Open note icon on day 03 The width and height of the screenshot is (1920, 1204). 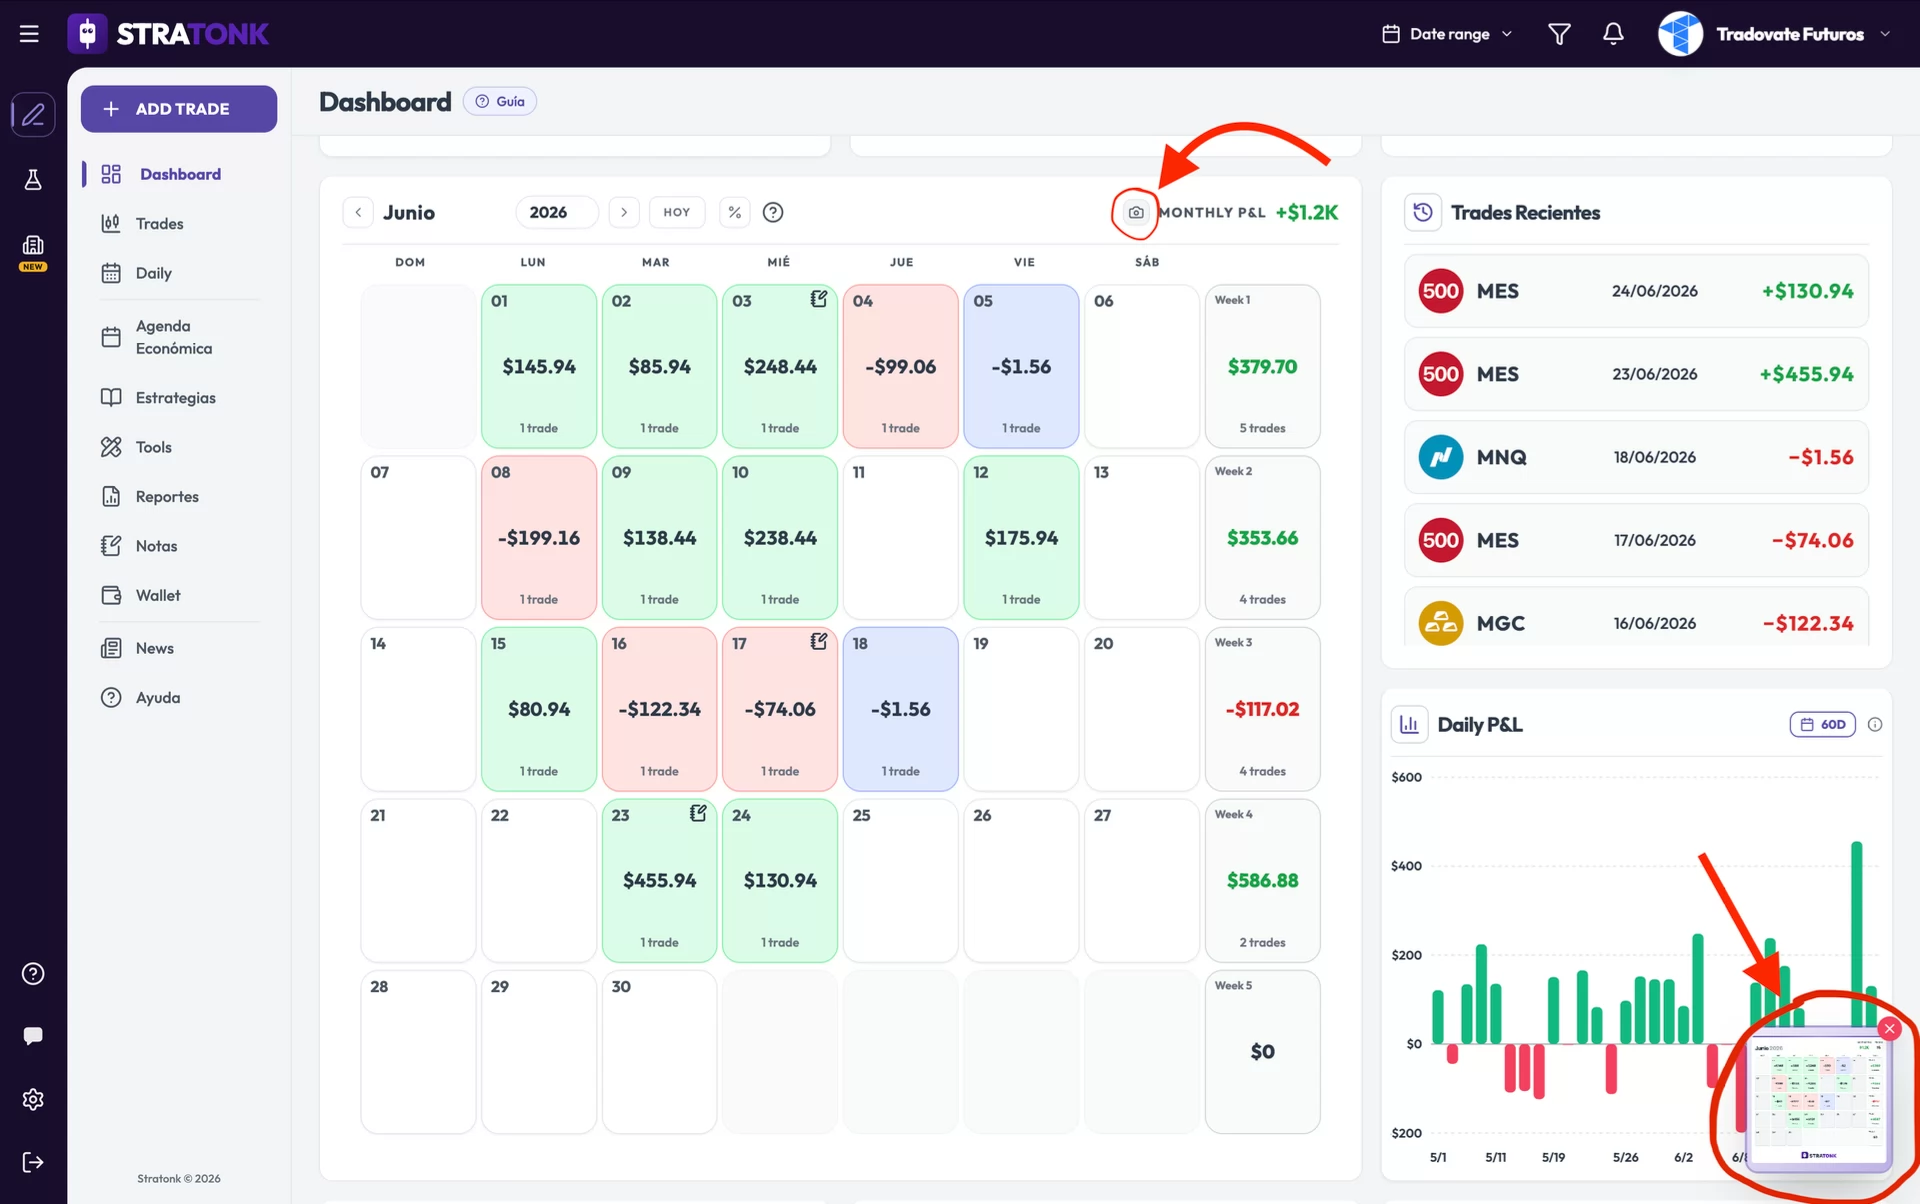tap(819, 299)
